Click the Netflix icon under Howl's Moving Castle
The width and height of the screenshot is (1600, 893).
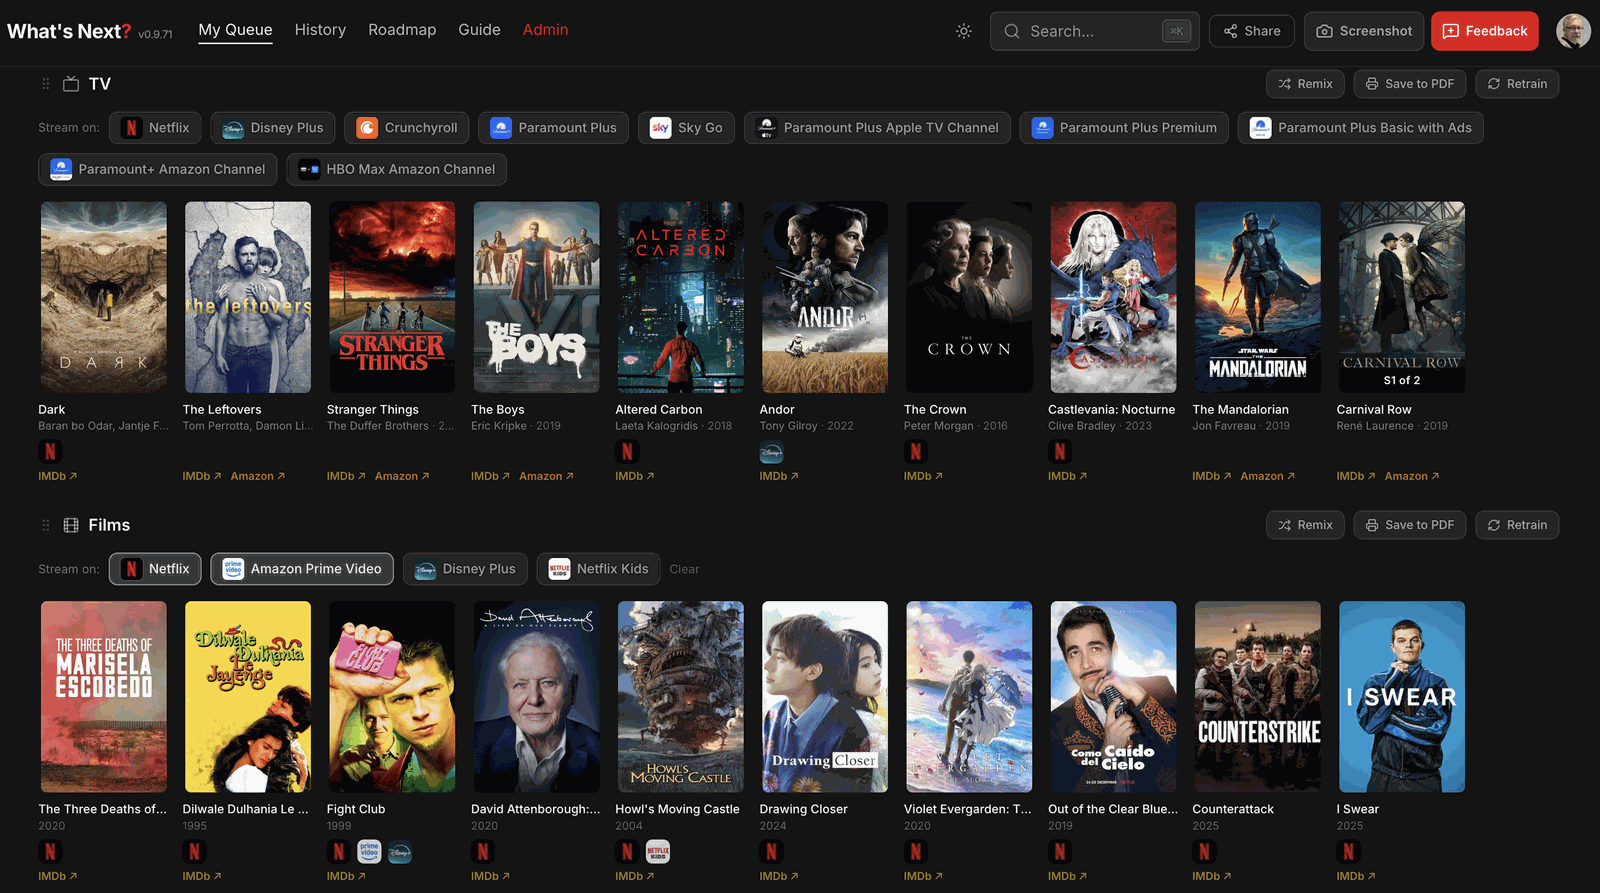click(627, 852)
